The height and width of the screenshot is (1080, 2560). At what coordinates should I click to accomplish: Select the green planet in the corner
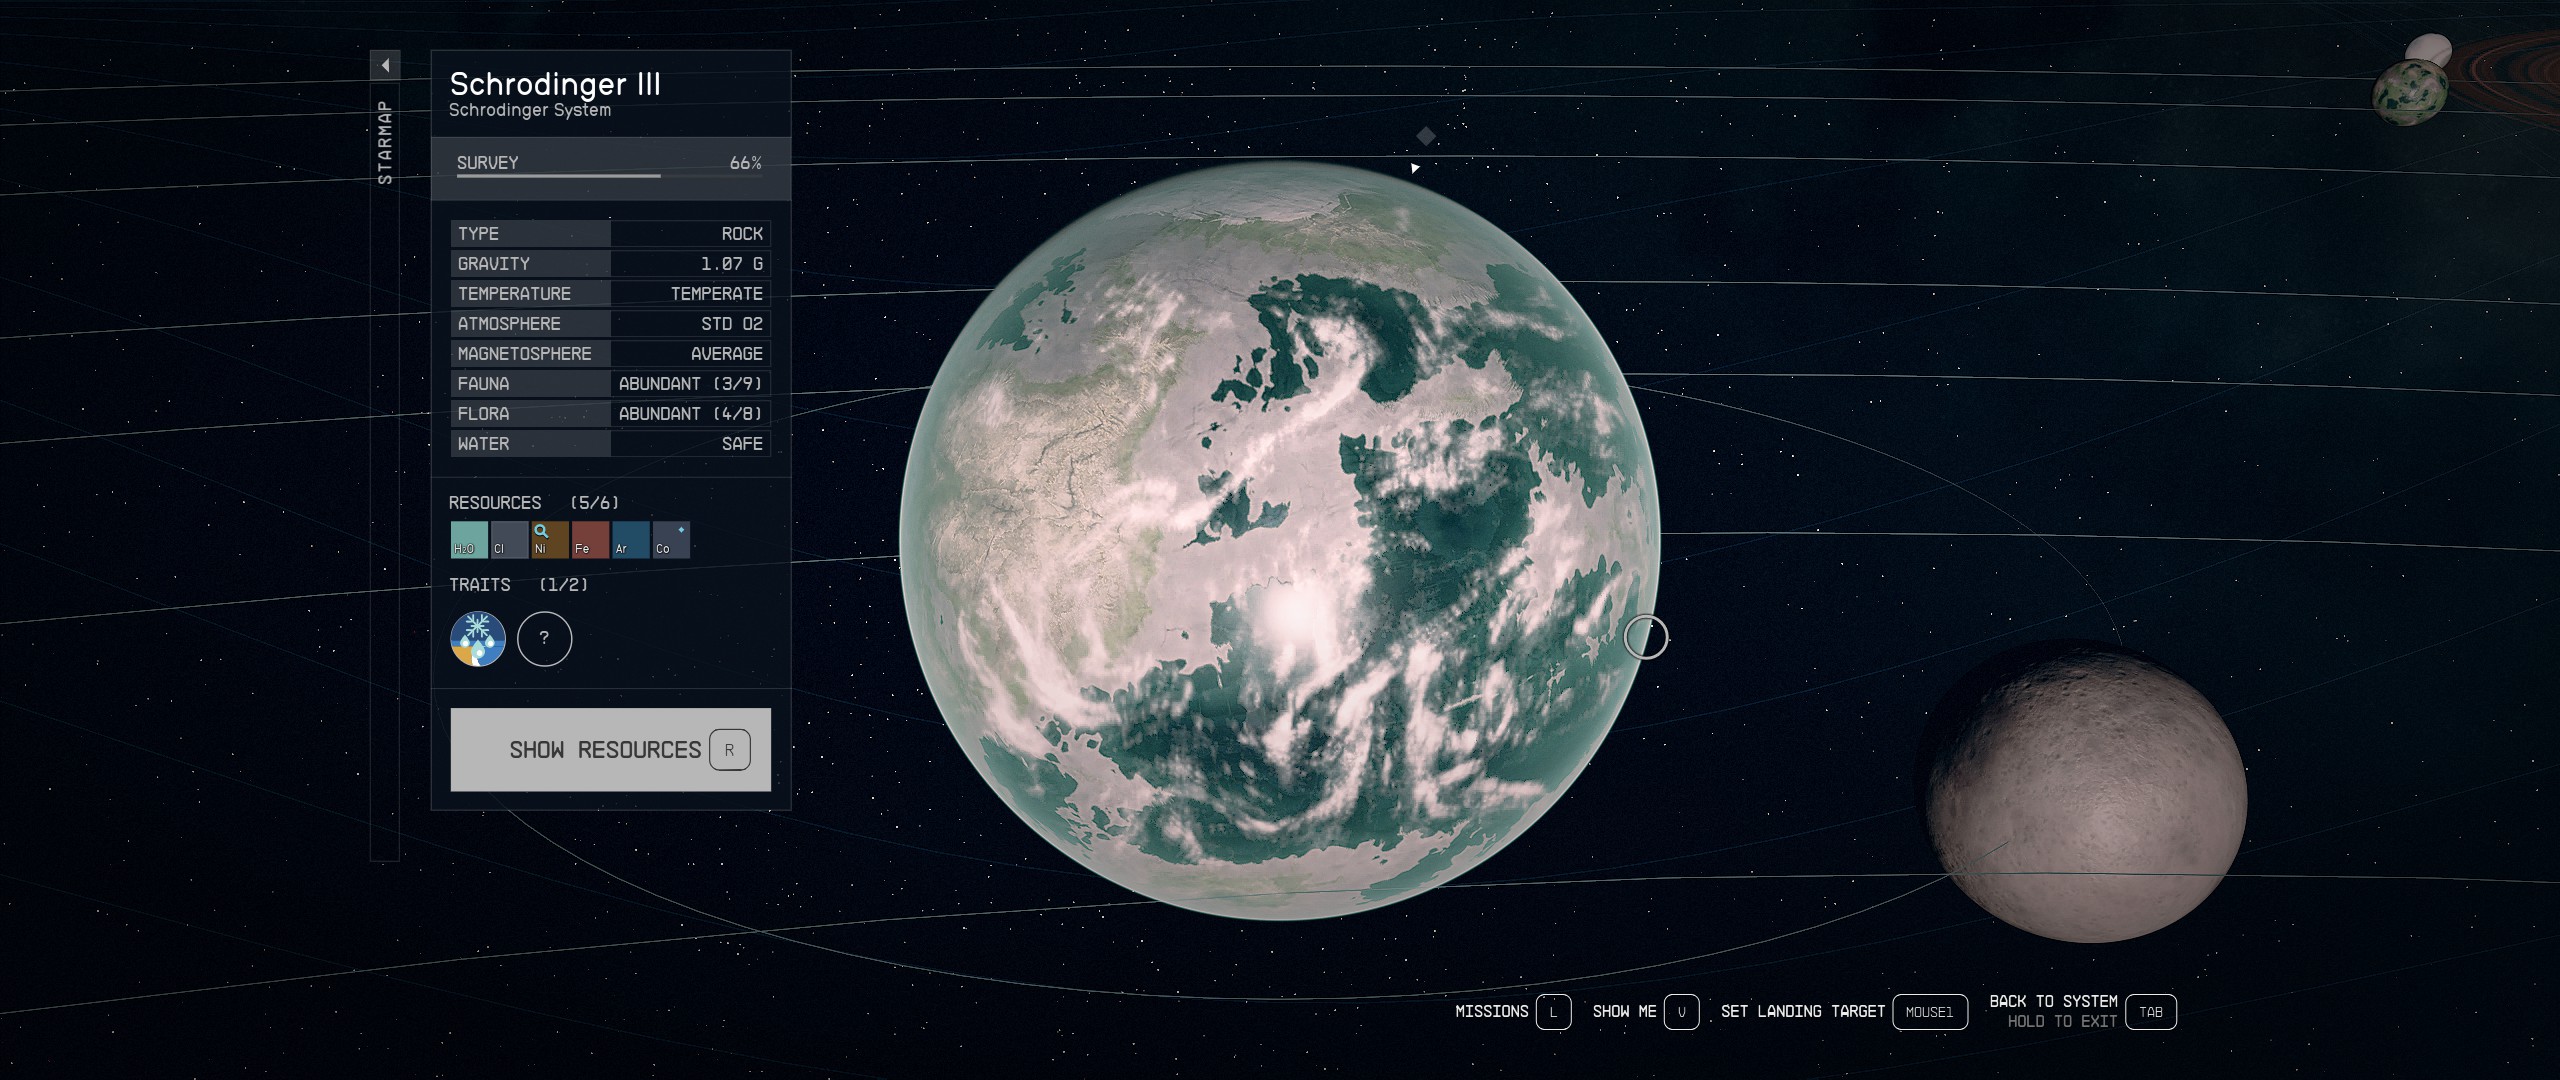pyautogui.click(x=2409, y=92)
